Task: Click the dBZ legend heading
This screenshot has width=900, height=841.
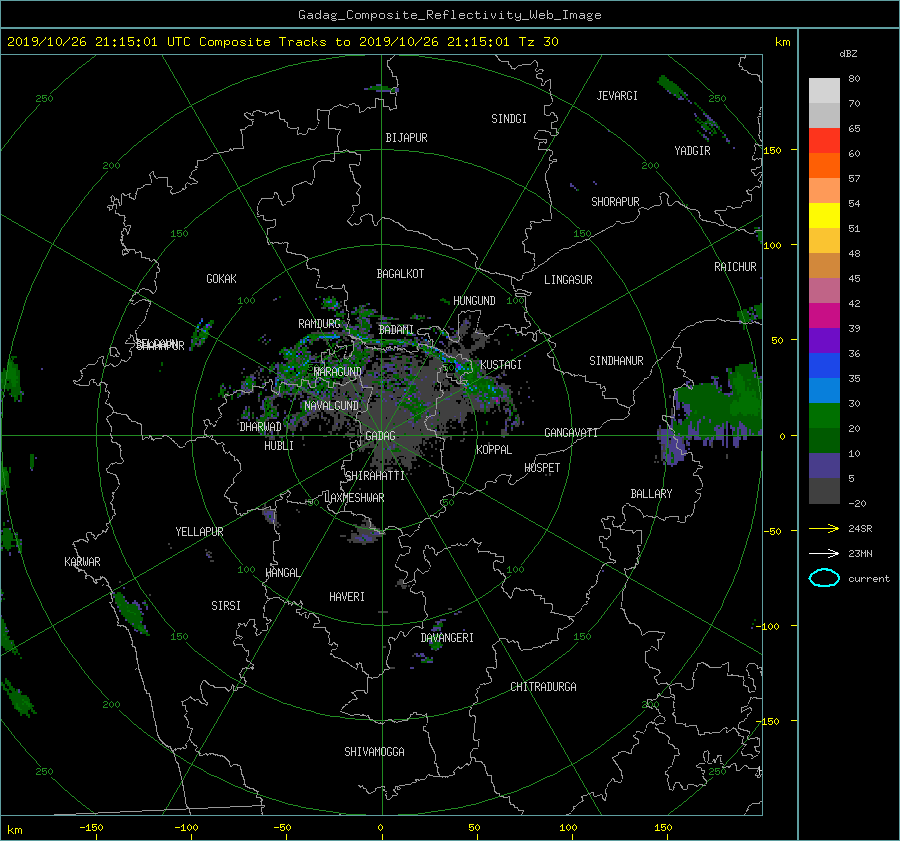Action: pyautogui.click(x=848, y=53)
